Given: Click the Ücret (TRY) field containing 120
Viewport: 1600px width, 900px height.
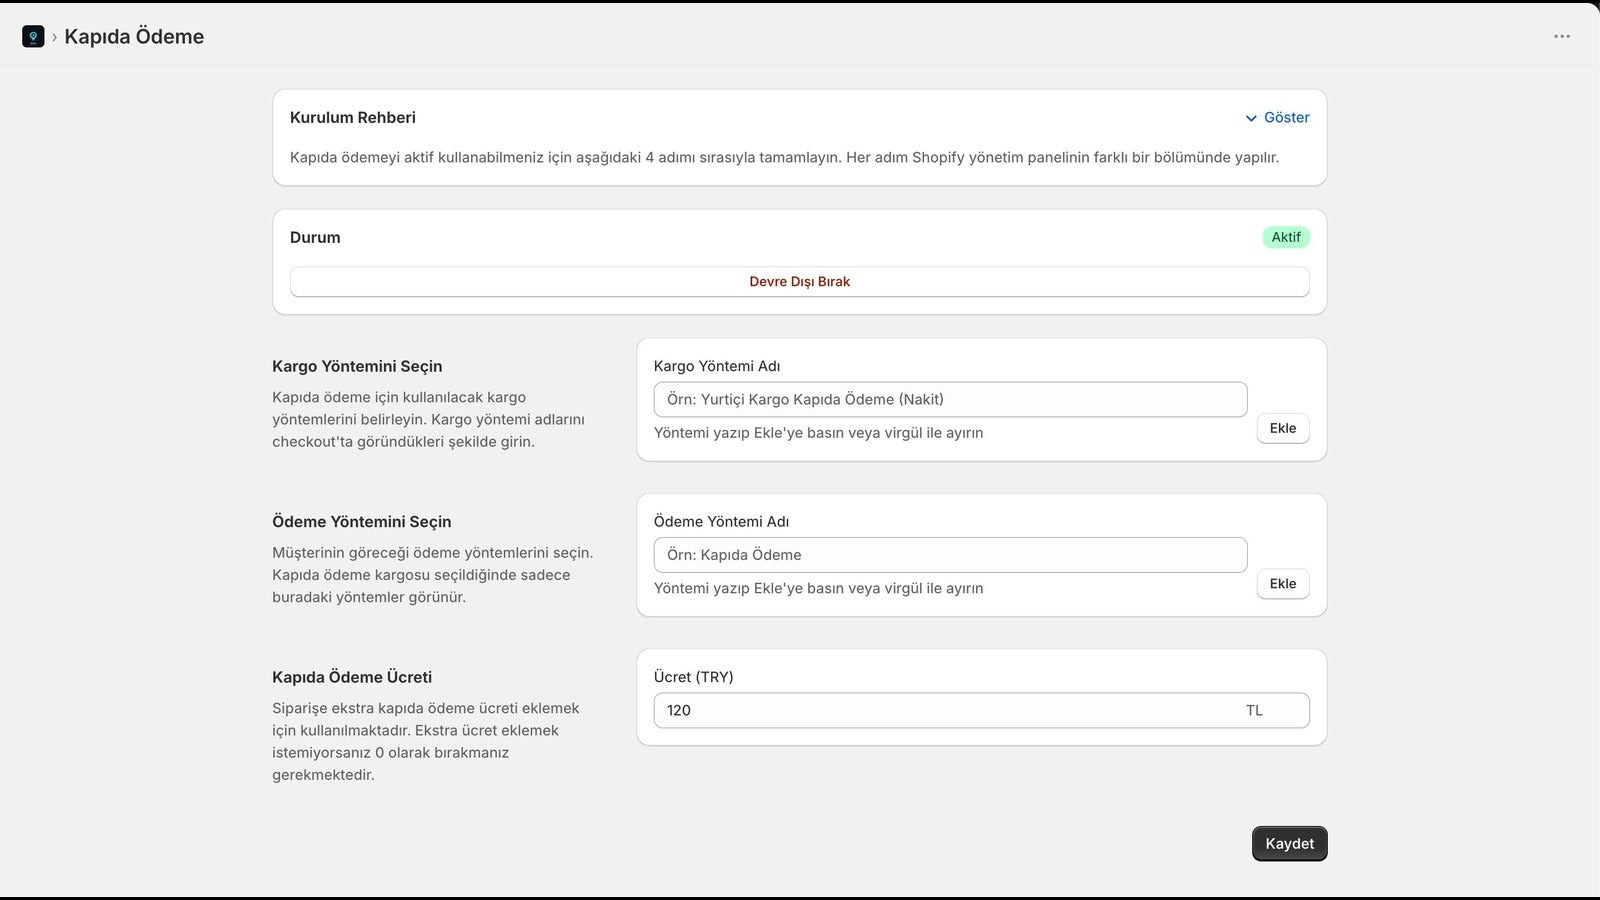Looking at the screenshot, I should pyautogui.click(x=981, y=711).
